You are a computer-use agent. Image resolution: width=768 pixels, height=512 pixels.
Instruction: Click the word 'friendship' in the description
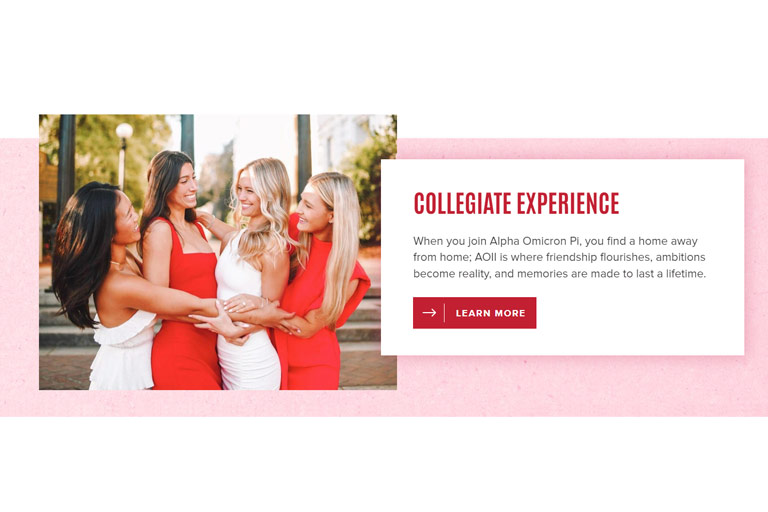click(x=572, y=257)
